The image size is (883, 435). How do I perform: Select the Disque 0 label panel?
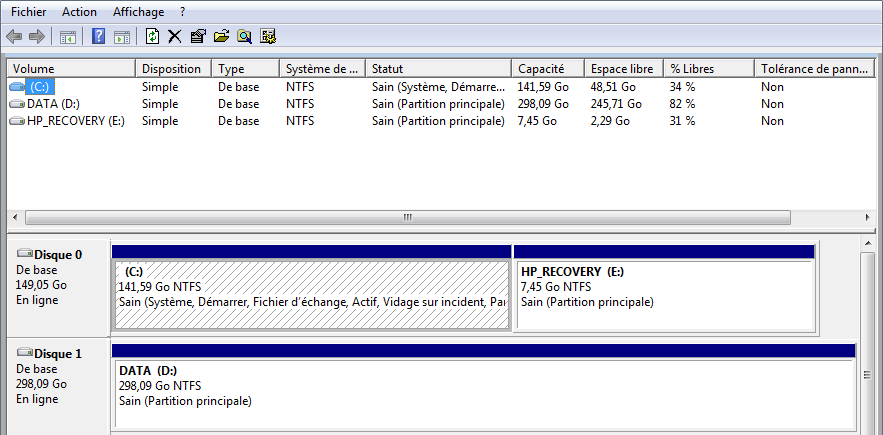click(x=57, y=288)
